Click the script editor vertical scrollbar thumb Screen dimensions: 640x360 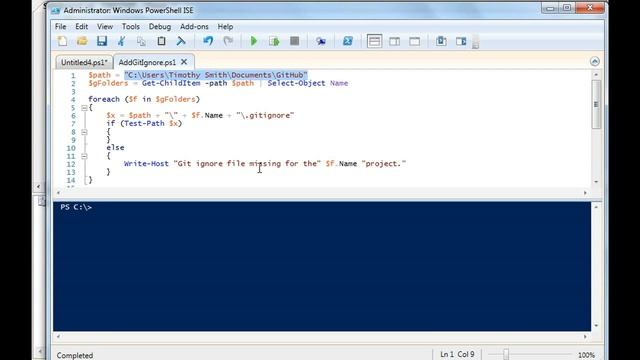(596, 104)
